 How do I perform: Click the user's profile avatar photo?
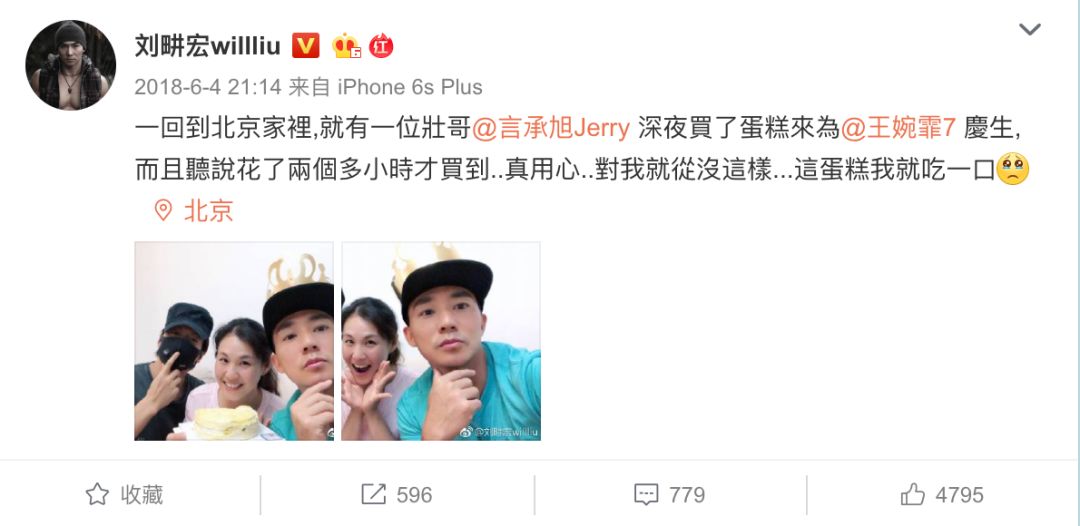point(70,65)
